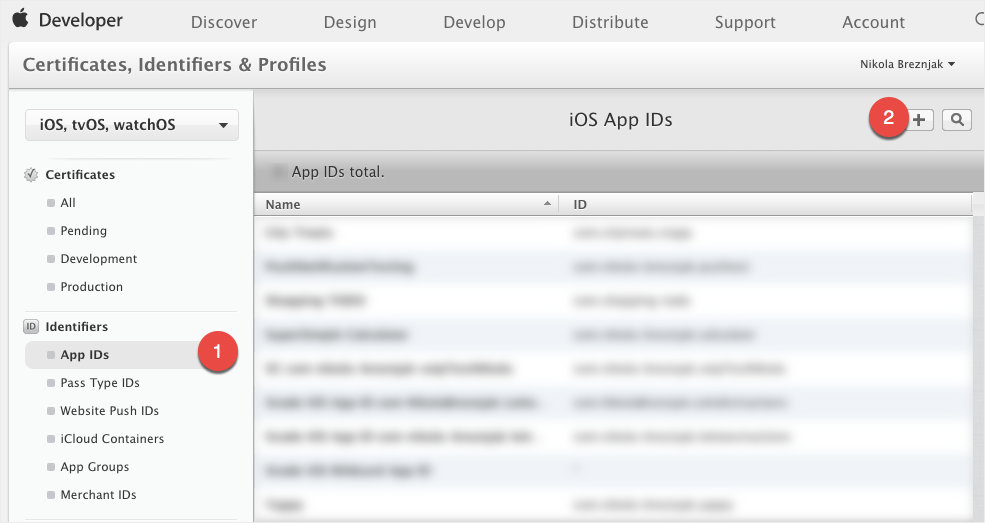Open the Support menu

[x=745, y=22]
